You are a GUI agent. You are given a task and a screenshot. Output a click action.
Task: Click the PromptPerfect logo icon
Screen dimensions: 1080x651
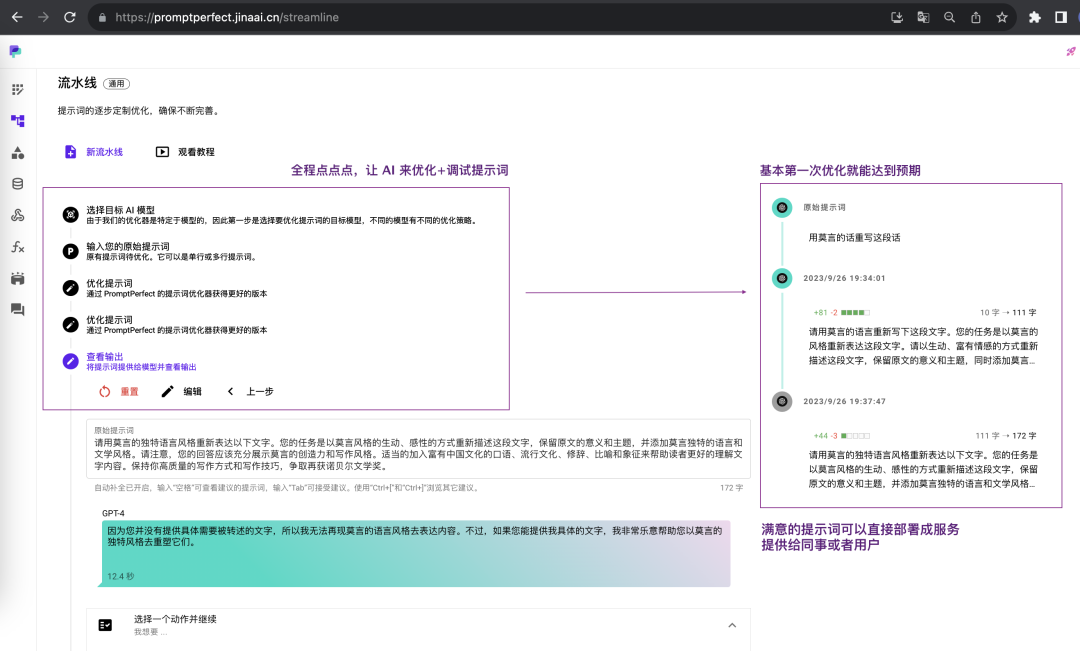[15, 51]
